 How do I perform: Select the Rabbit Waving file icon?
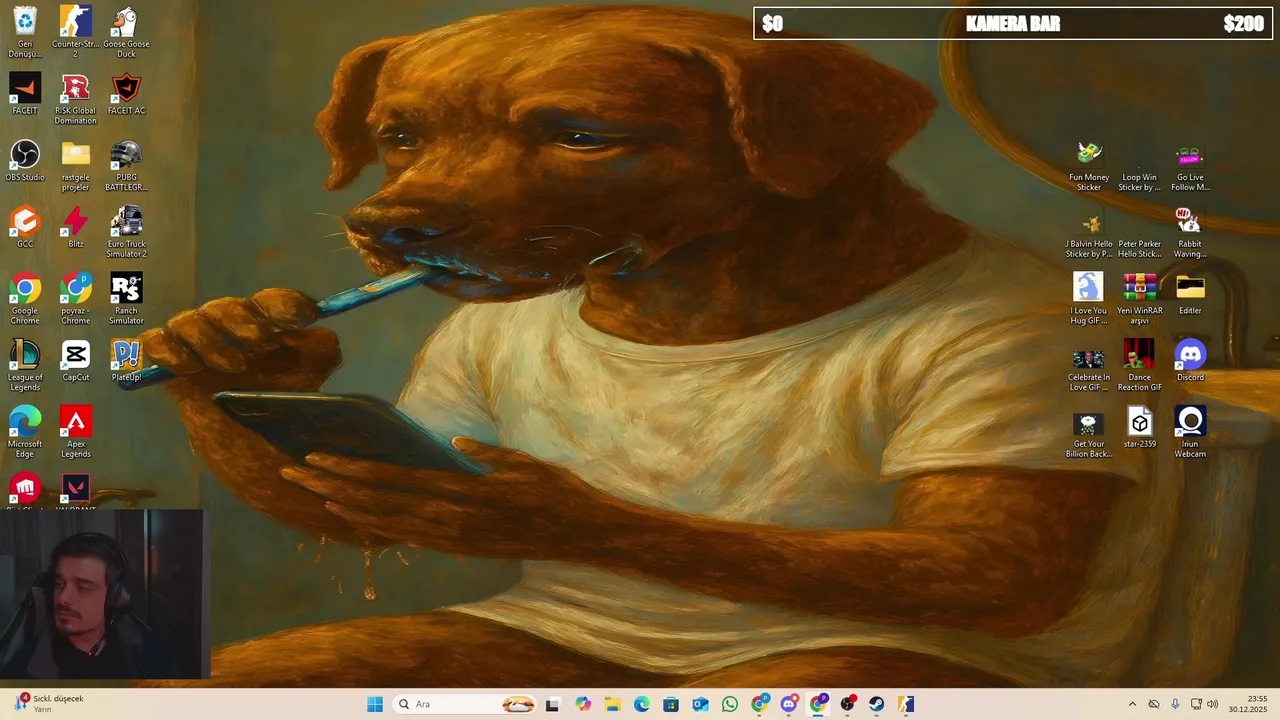tap(1190, 232)
